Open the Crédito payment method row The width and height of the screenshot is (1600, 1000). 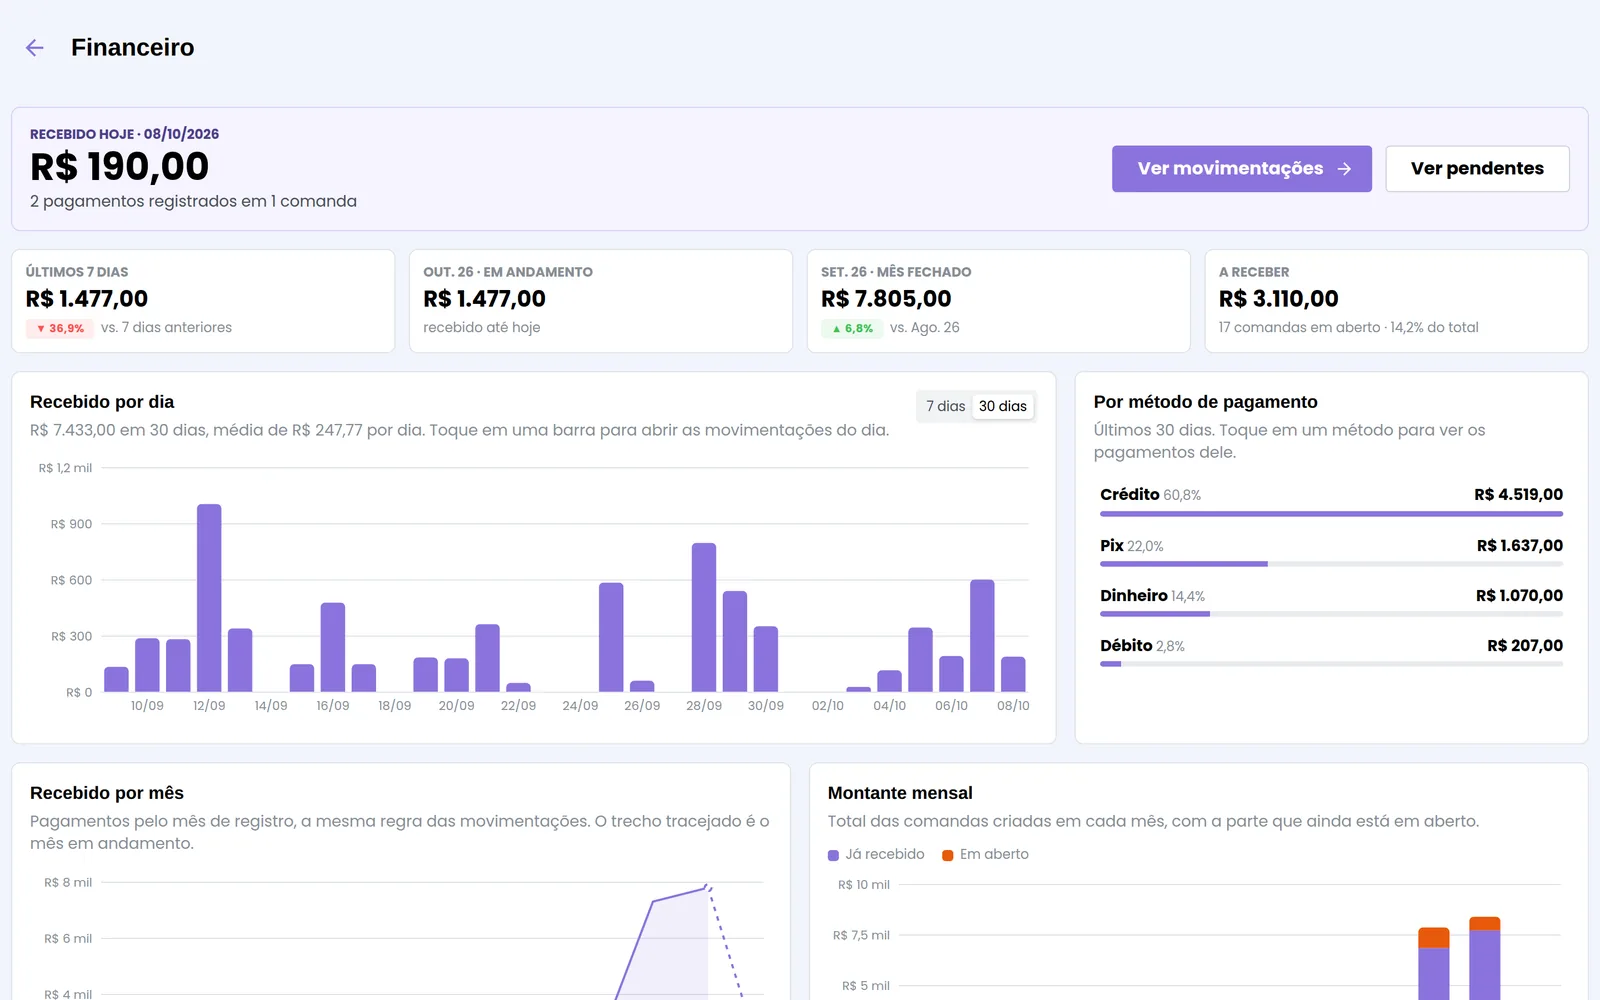[1331, 501]
